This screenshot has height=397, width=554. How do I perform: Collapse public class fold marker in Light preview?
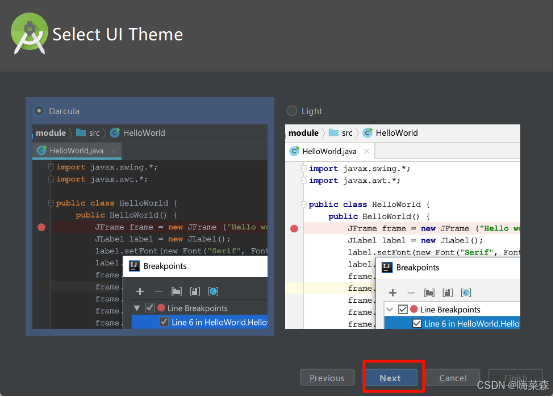[x=303, y=205]
